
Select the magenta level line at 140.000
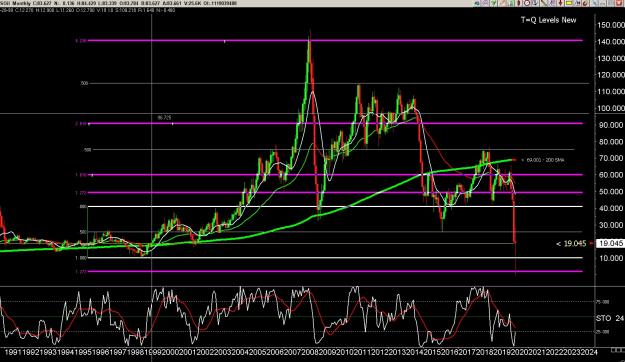coord(335,40)
